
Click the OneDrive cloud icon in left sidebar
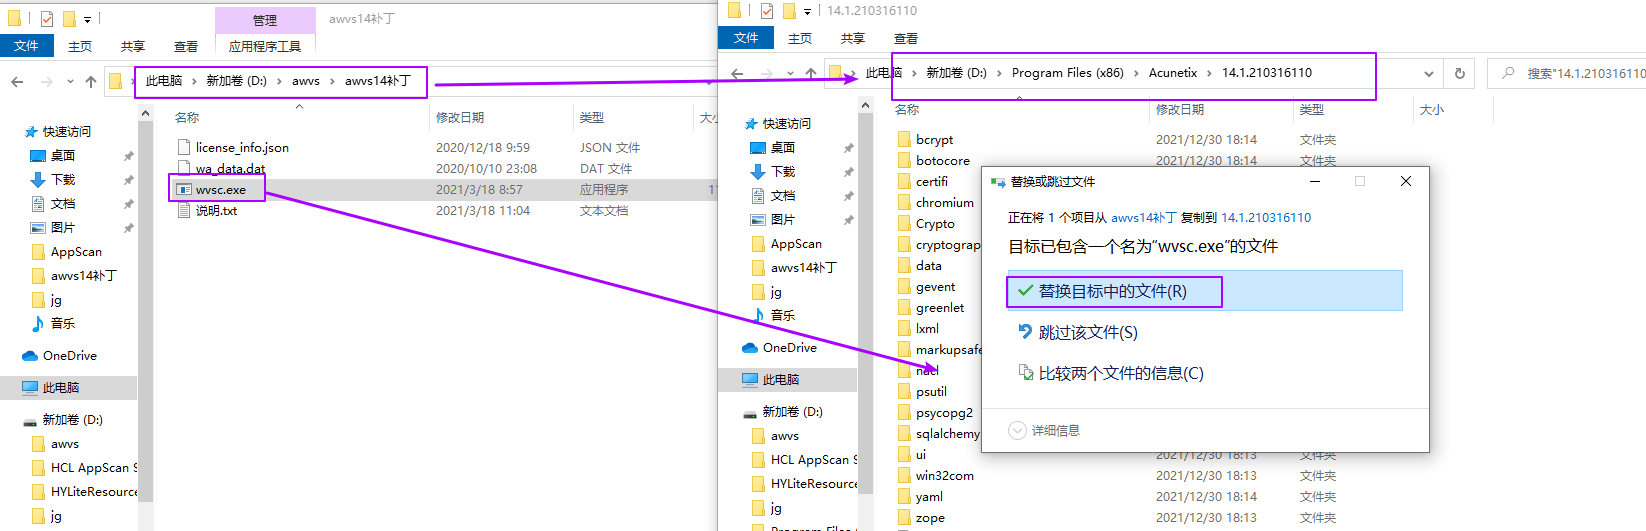click(30, 356)
